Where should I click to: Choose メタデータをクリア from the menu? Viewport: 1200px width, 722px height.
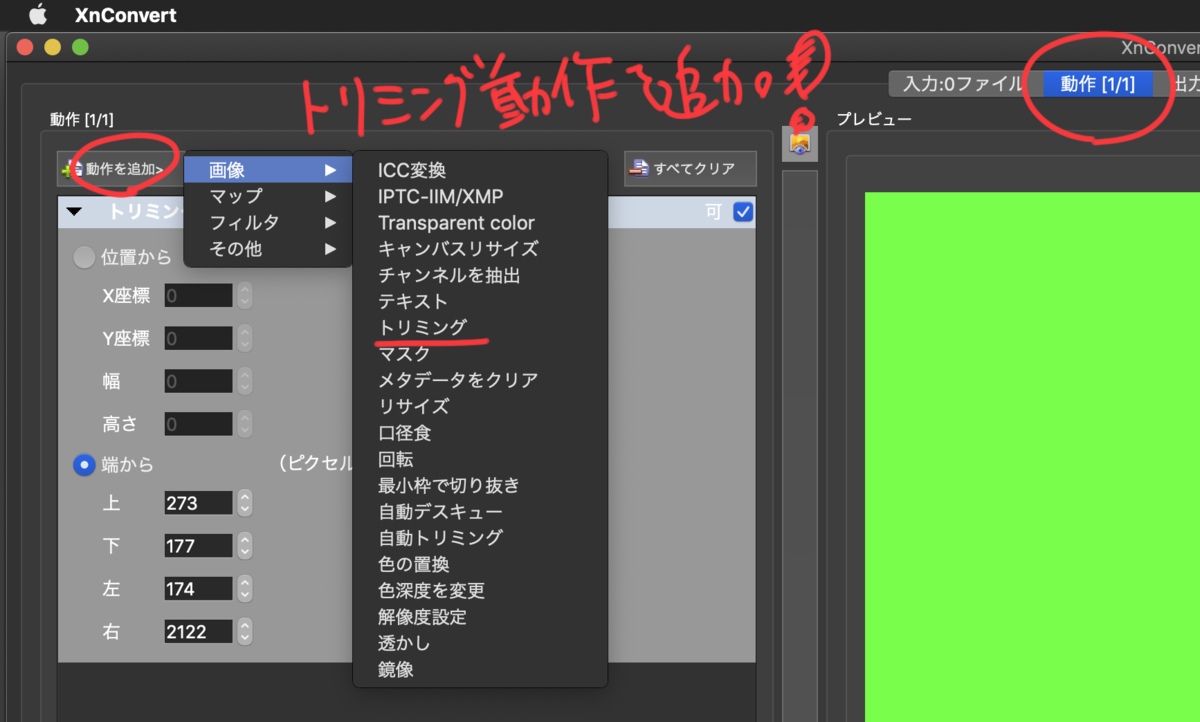pyautogui.click(x=480, y=380)
